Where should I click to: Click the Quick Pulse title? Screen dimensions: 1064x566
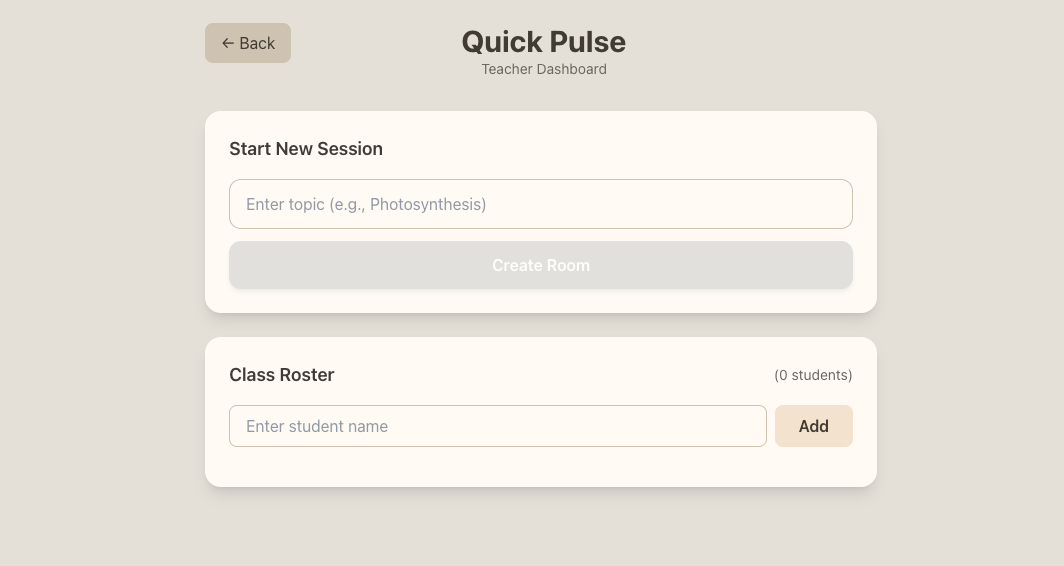point(543,42)
